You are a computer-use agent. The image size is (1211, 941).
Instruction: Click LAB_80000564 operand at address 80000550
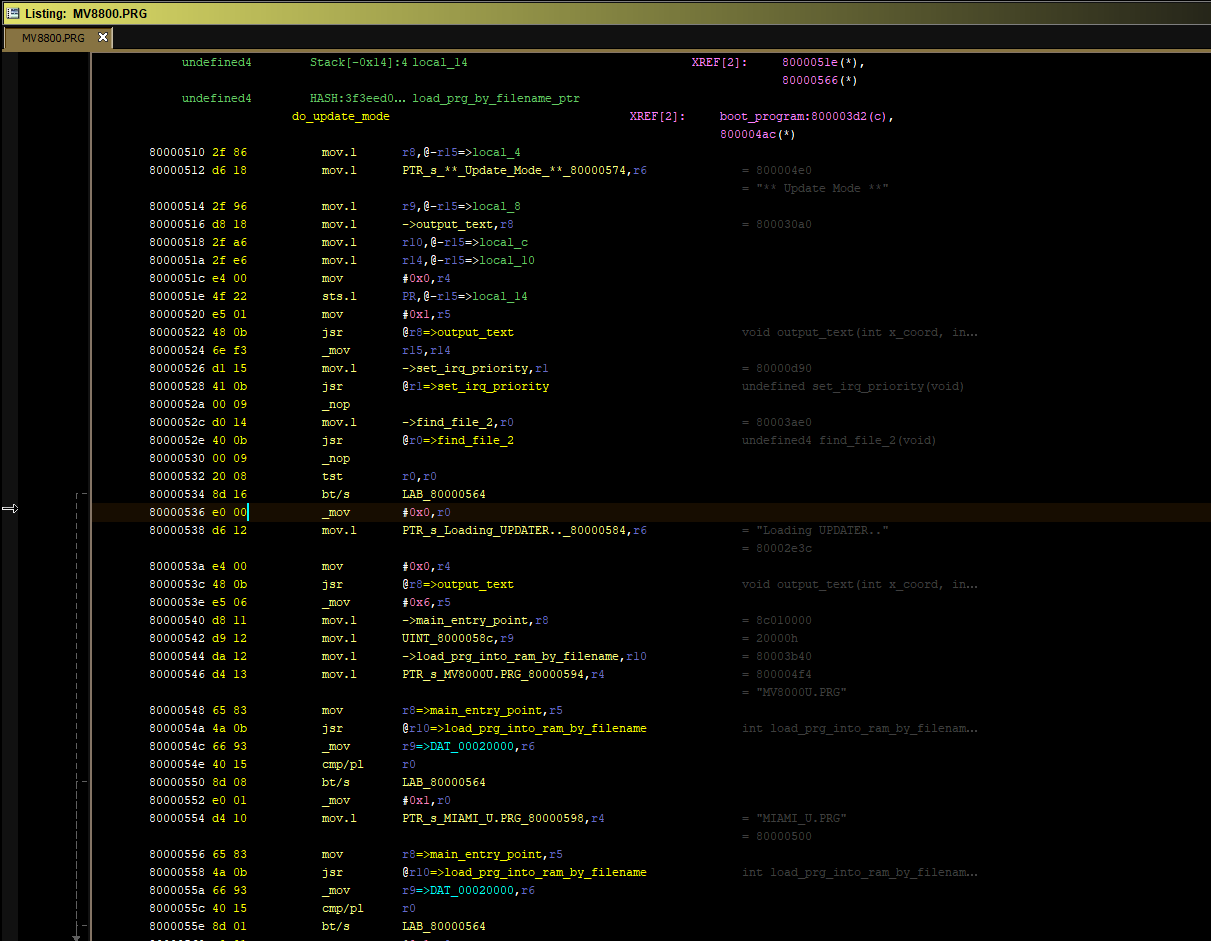444,782
